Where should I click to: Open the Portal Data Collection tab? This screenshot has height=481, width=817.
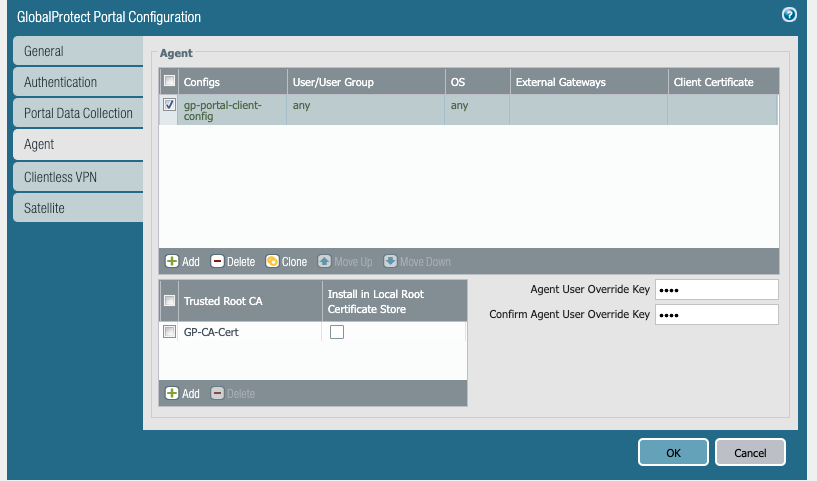coord(78,113)
